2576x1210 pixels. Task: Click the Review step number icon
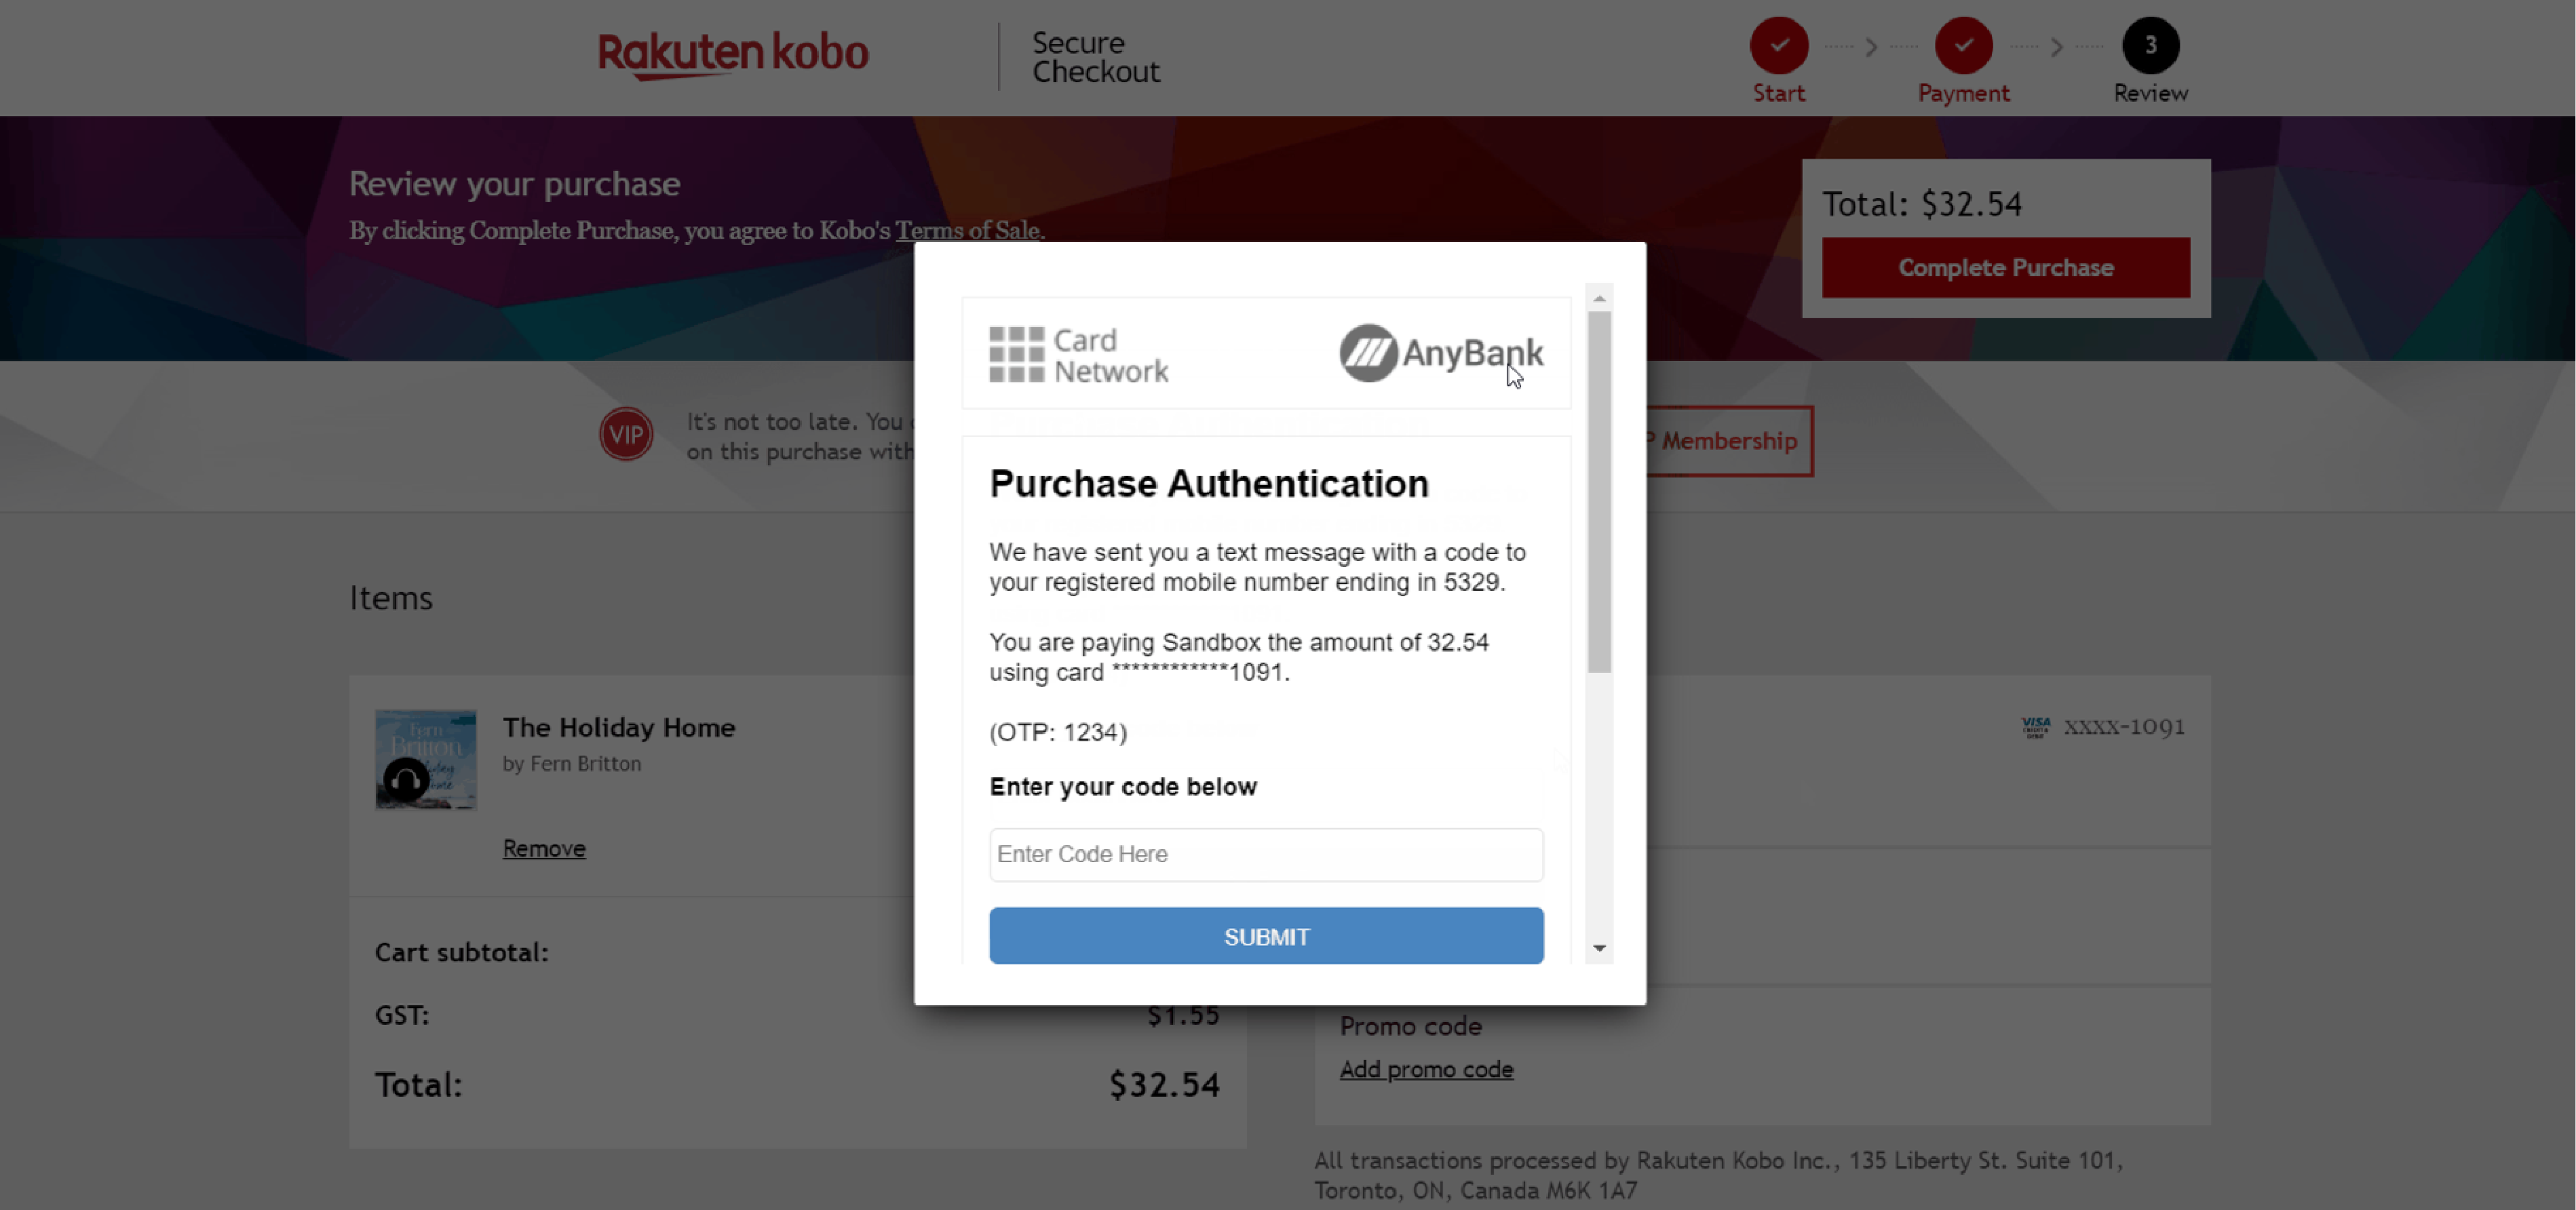(2149, 44)
